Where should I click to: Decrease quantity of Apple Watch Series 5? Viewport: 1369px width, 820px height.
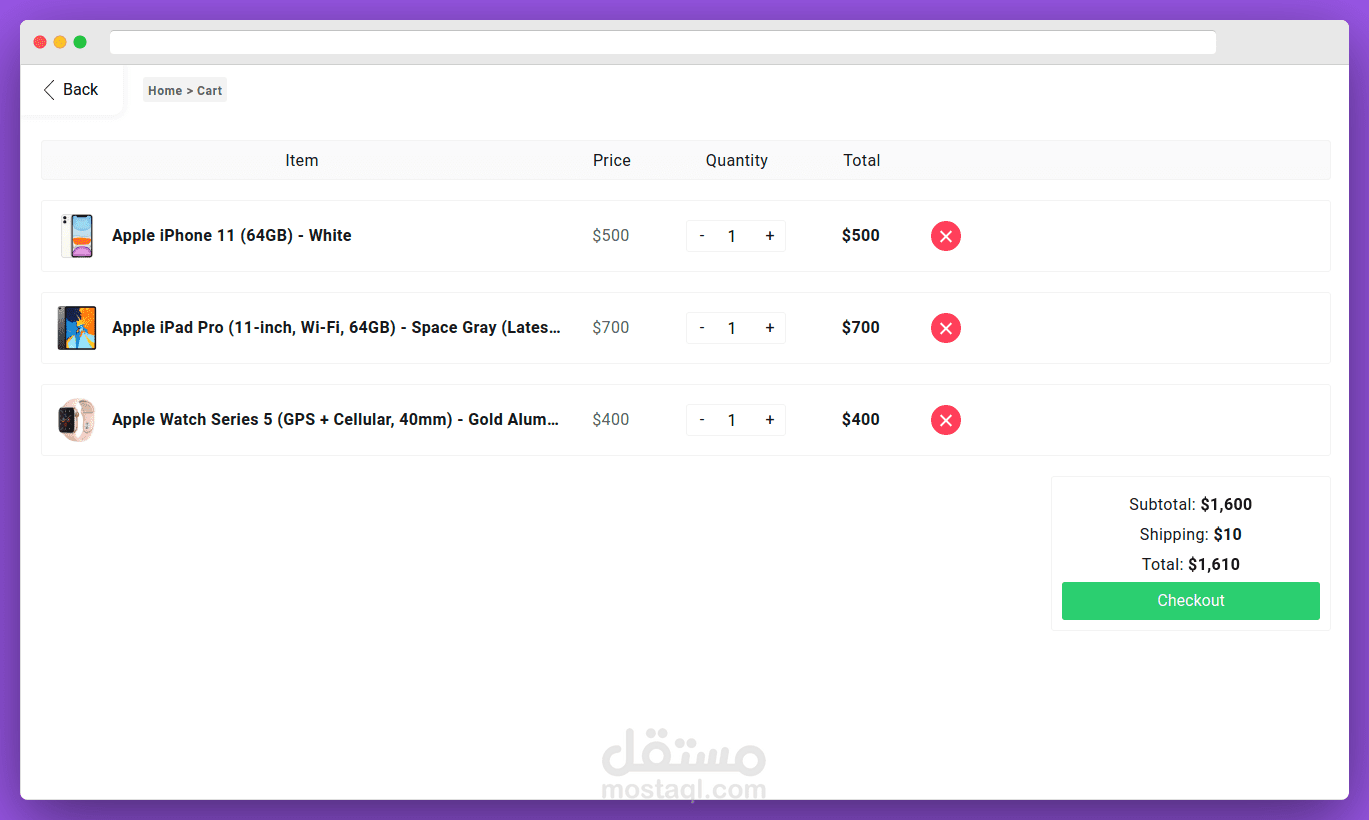point(702,420)
